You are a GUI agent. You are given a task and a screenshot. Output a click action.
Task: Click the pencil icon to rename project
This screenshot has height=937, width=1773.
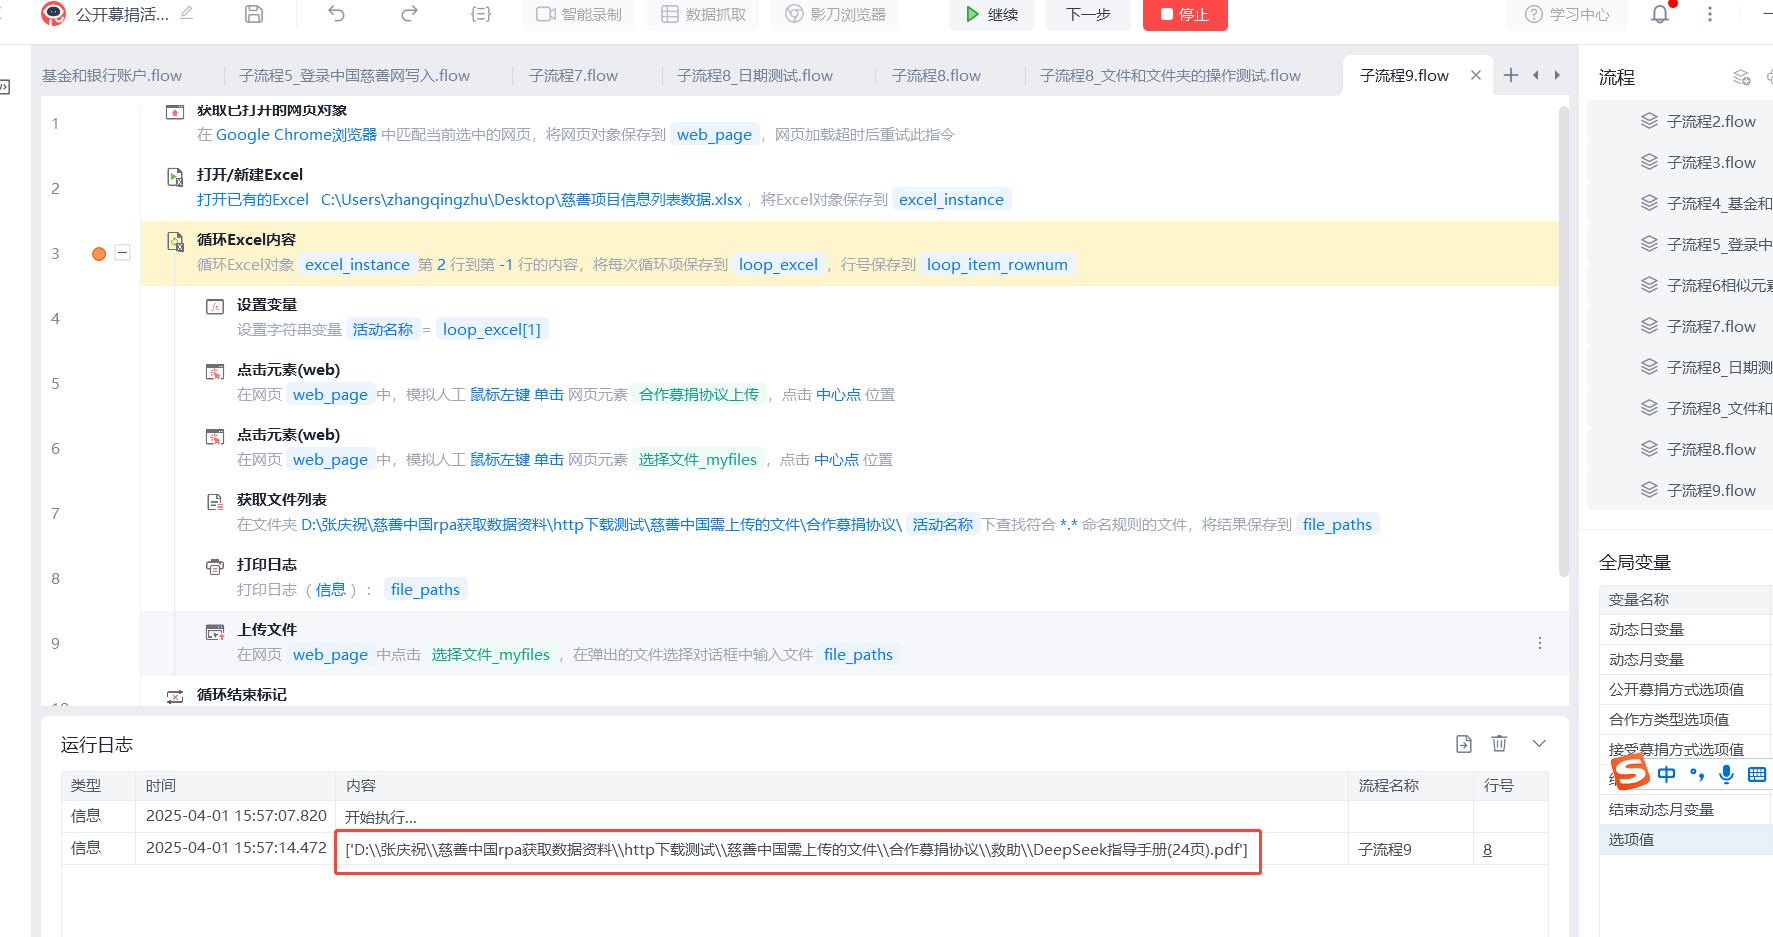(x=187, y=13)
